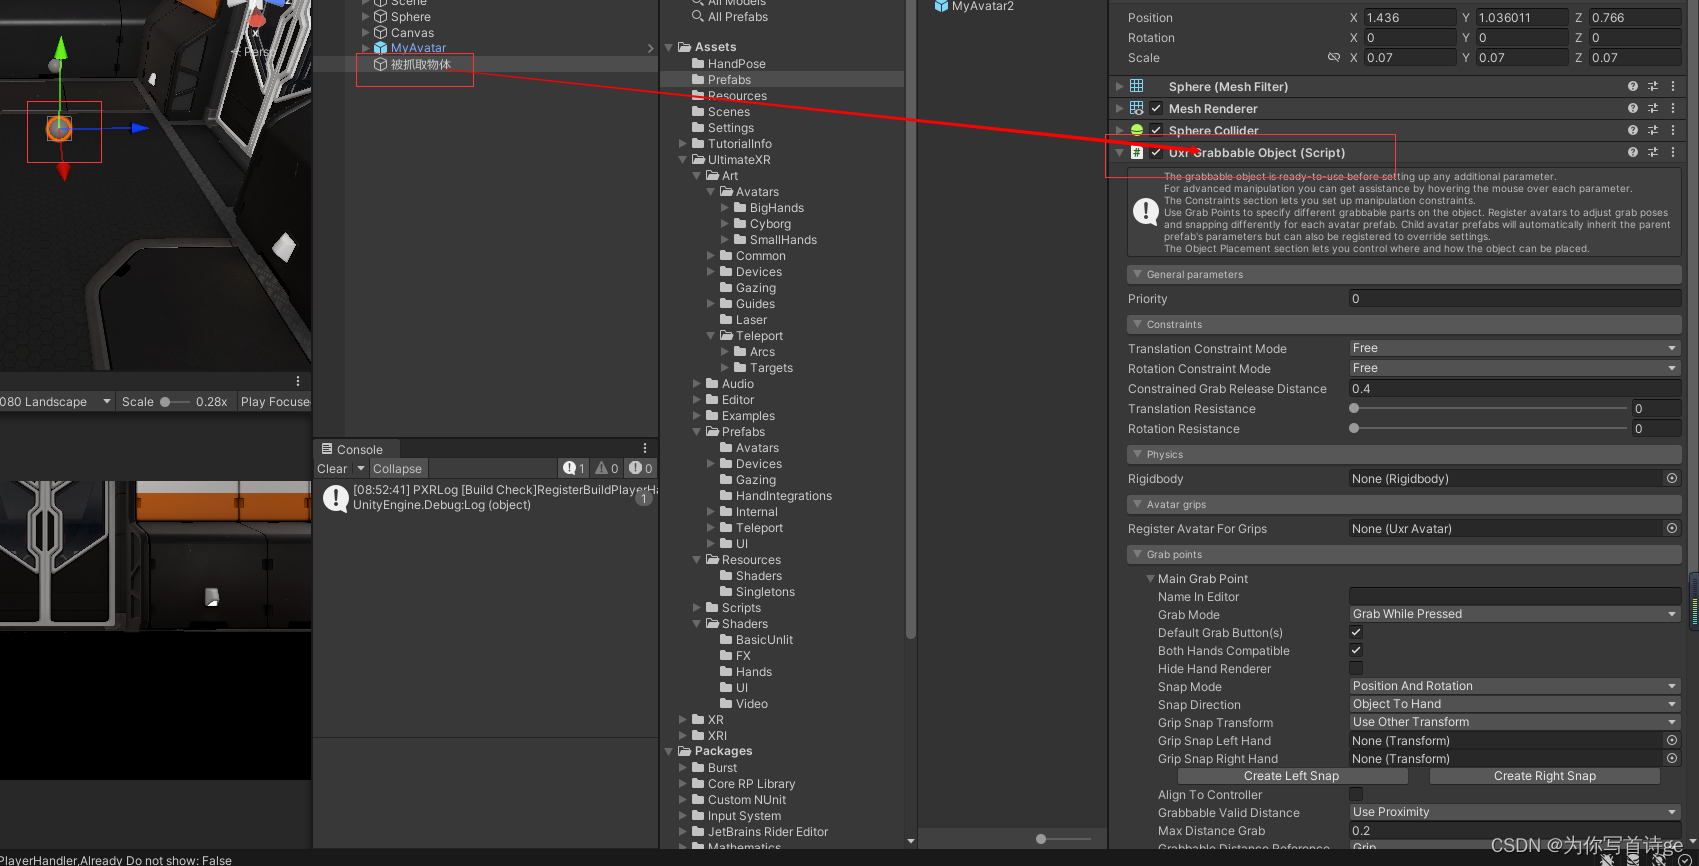Open the Console panel options menu
The height and width of the screenshot is (866, 1699).
tap(645, 449)
